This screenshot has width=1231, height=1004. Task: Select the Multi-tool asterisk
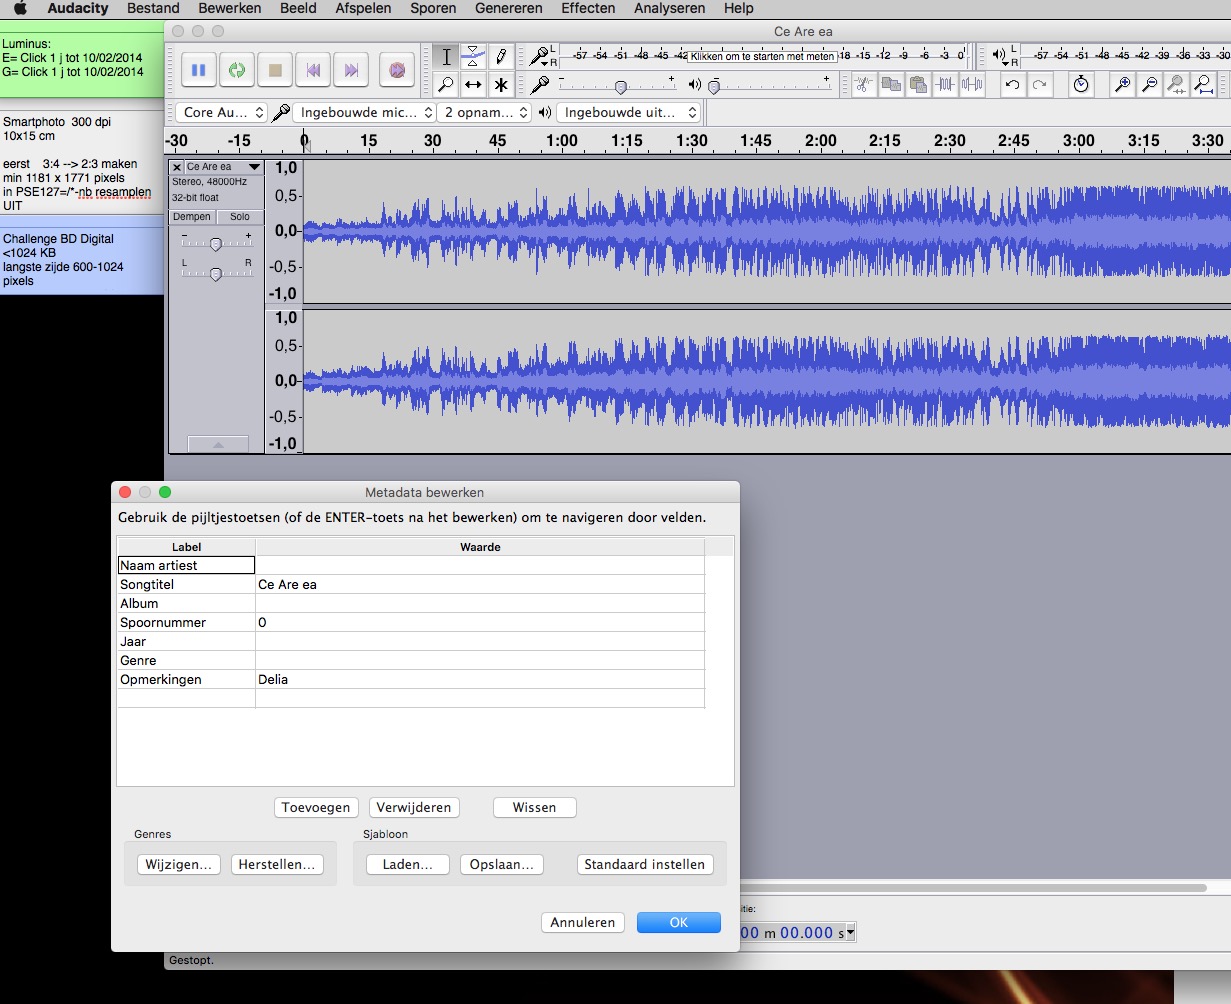500,85
